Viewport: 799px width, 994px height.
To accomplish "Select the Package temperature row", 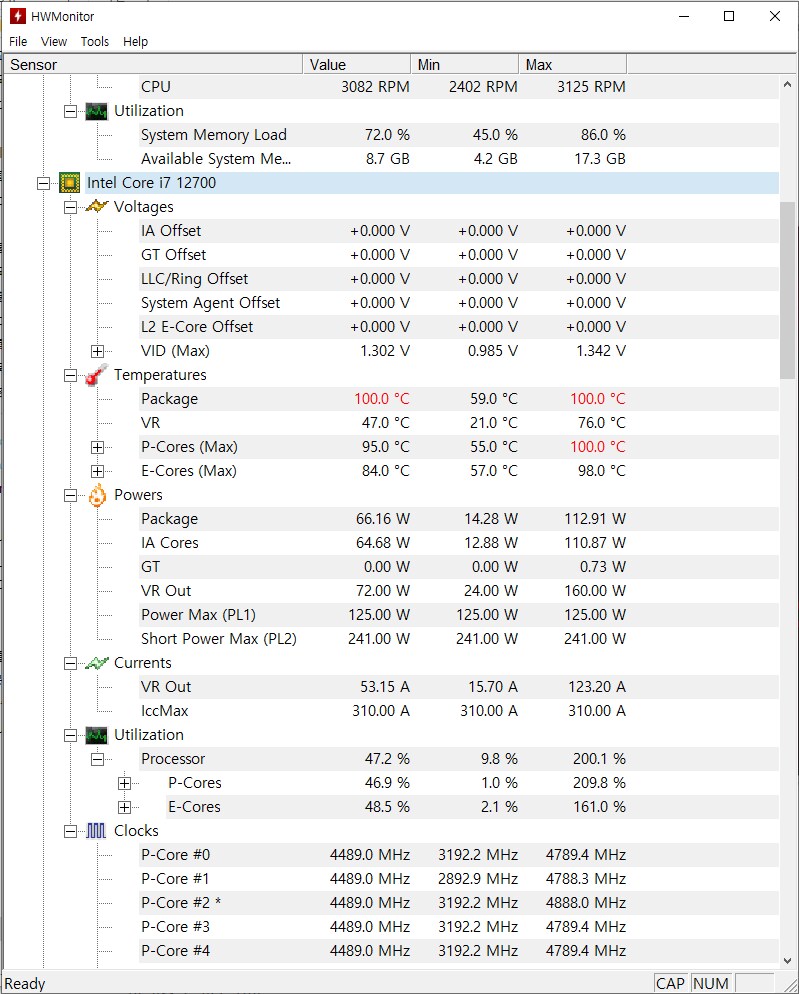I will pyautogui.click(x=459, y=399).
